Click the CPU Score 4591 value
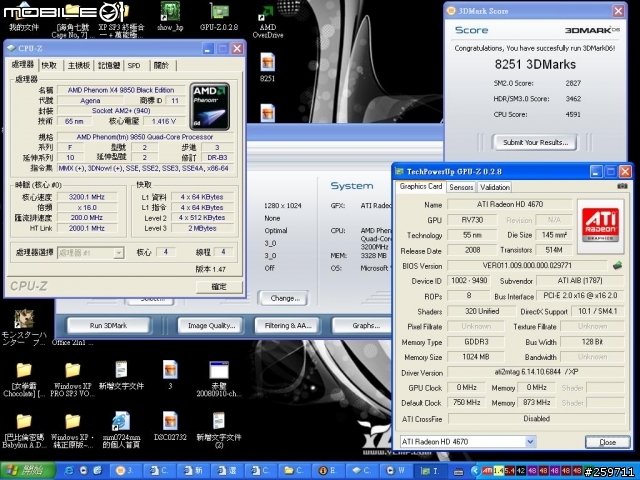Viewport: 640px width, 480px height. [573, 115]
